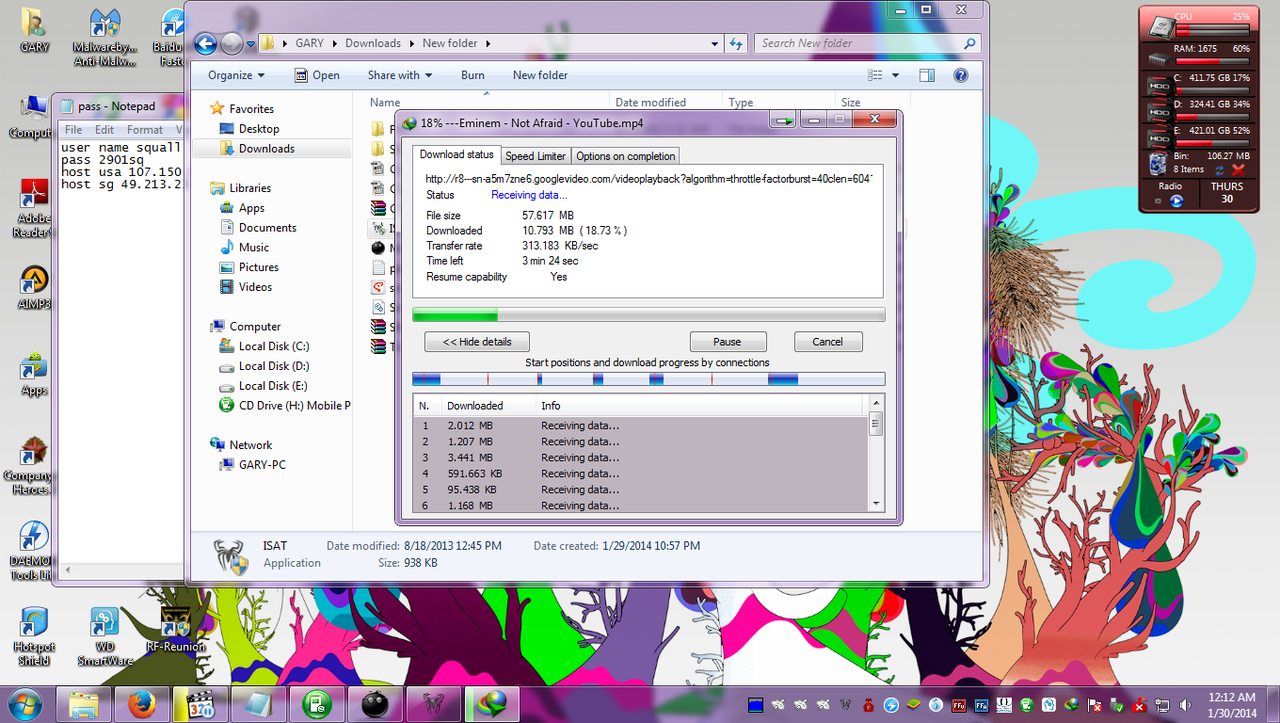The height and width of the screenshot is (723, 1280).
Task: Click the Forward arrow in Explorer
Action: click(x=231, y=43)
